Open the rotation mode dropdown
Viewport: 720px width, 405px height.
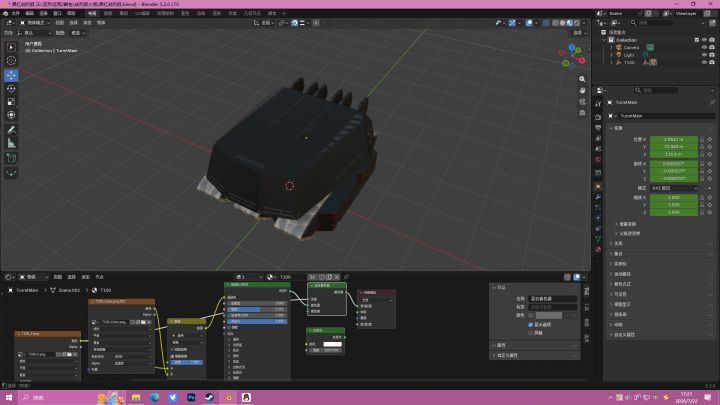(674, 188)
